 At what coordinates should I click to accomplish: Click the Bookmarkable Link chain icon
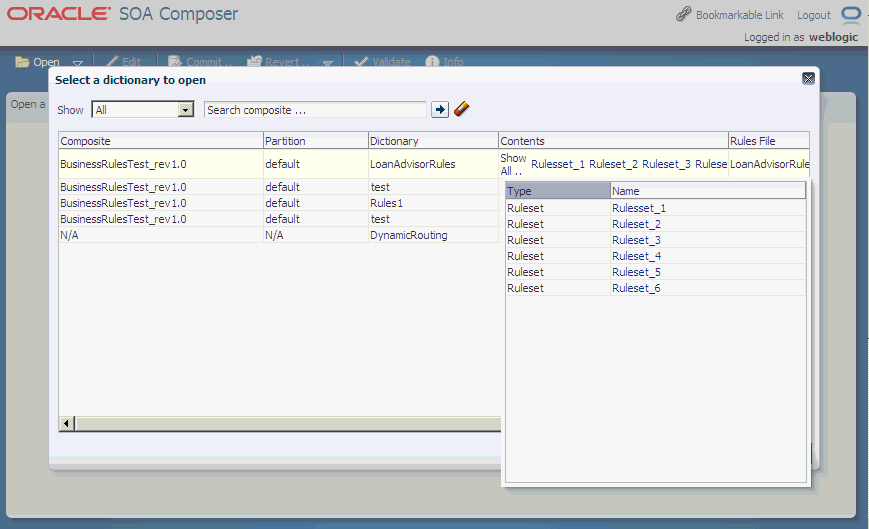[683, 14]
